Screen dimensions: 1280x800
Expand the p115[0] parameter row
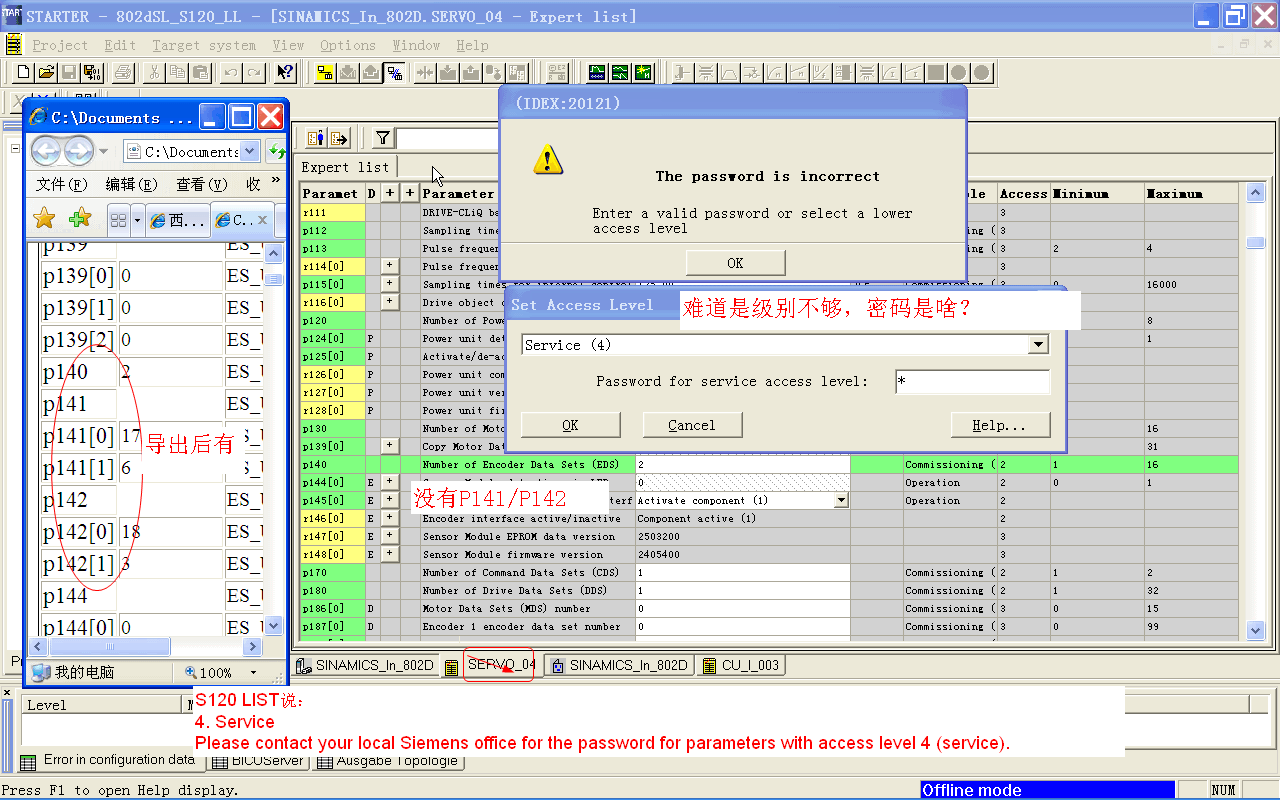click(x=390, y=284)
